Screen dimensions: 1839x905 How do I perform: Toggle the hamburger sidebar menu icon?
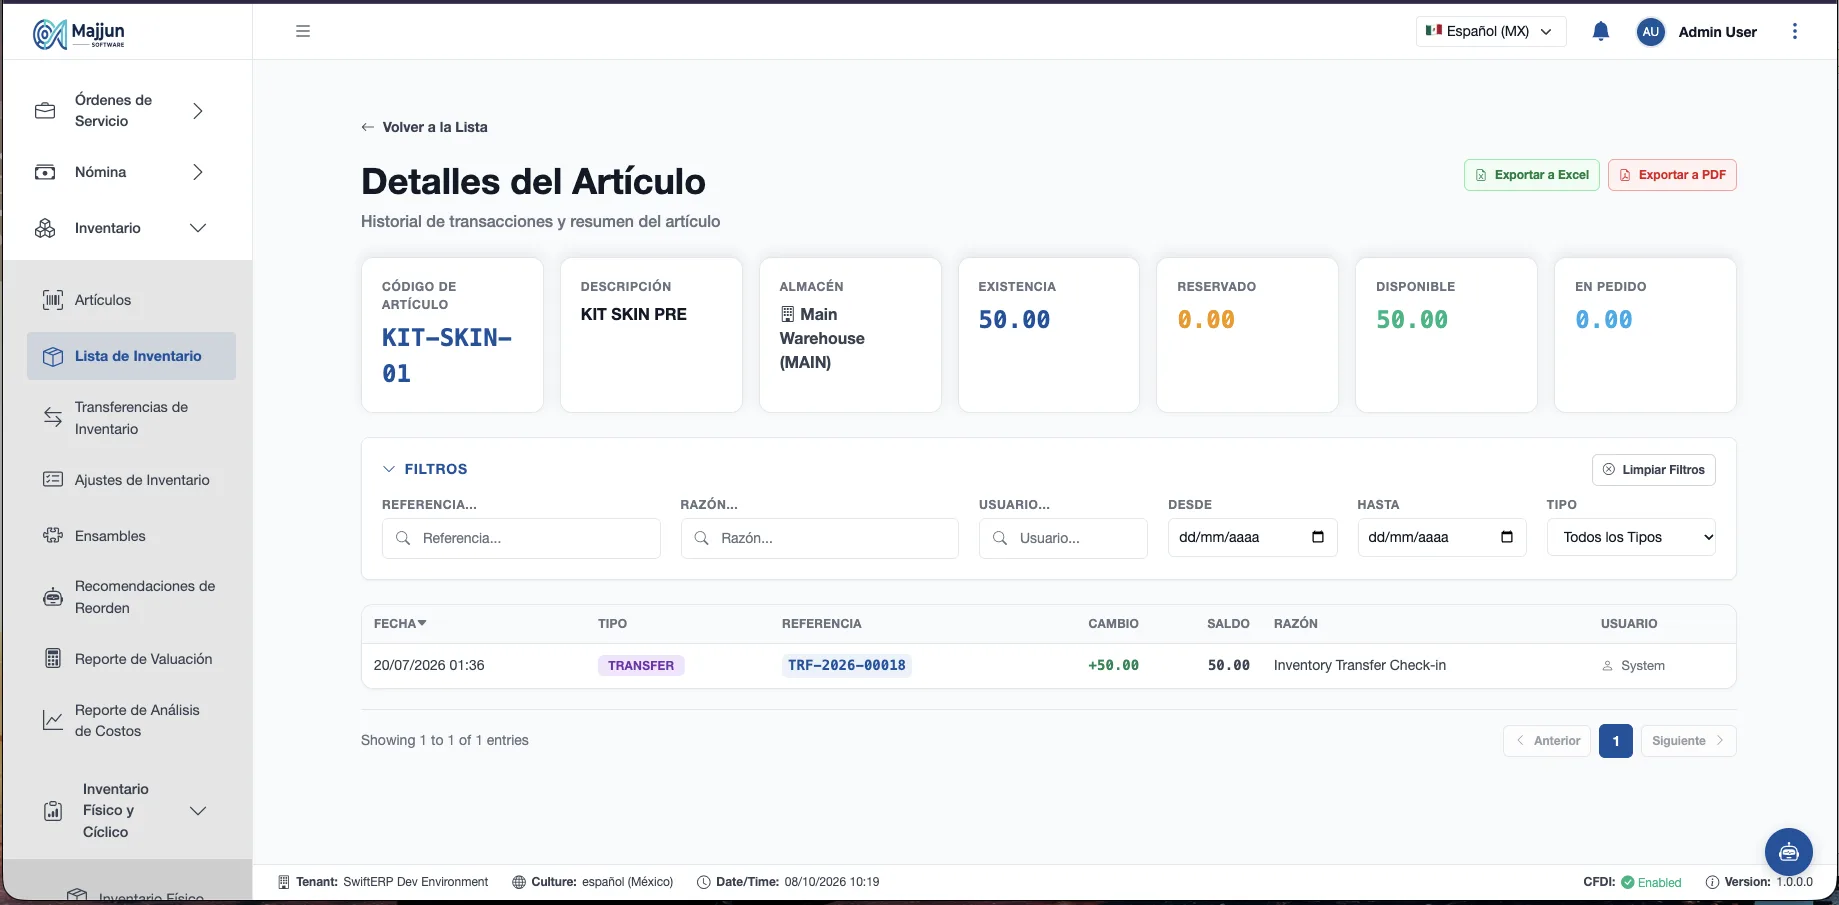pyautogui.click(x=303, y=31)
